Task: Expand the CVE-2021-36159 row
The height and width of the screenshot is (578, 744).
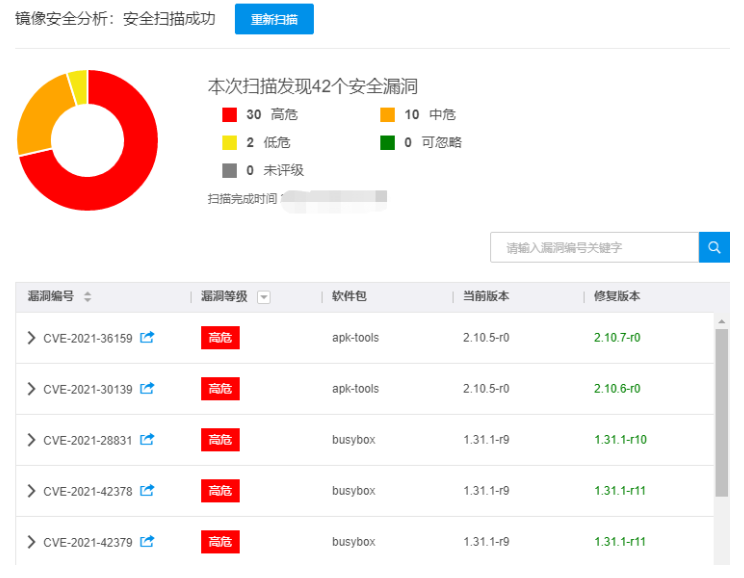Action: click(x=31, y=338)
